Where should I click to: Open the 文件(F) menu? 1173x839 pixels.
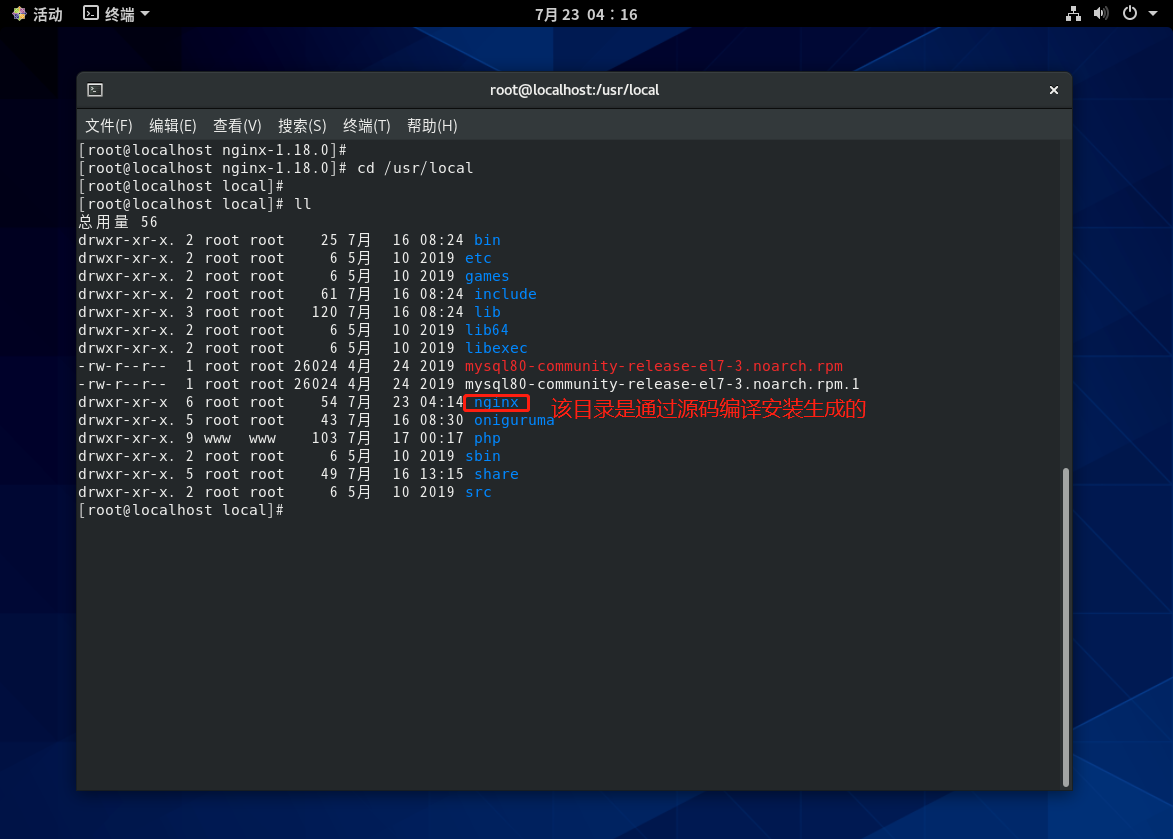[x=108, y=126]
